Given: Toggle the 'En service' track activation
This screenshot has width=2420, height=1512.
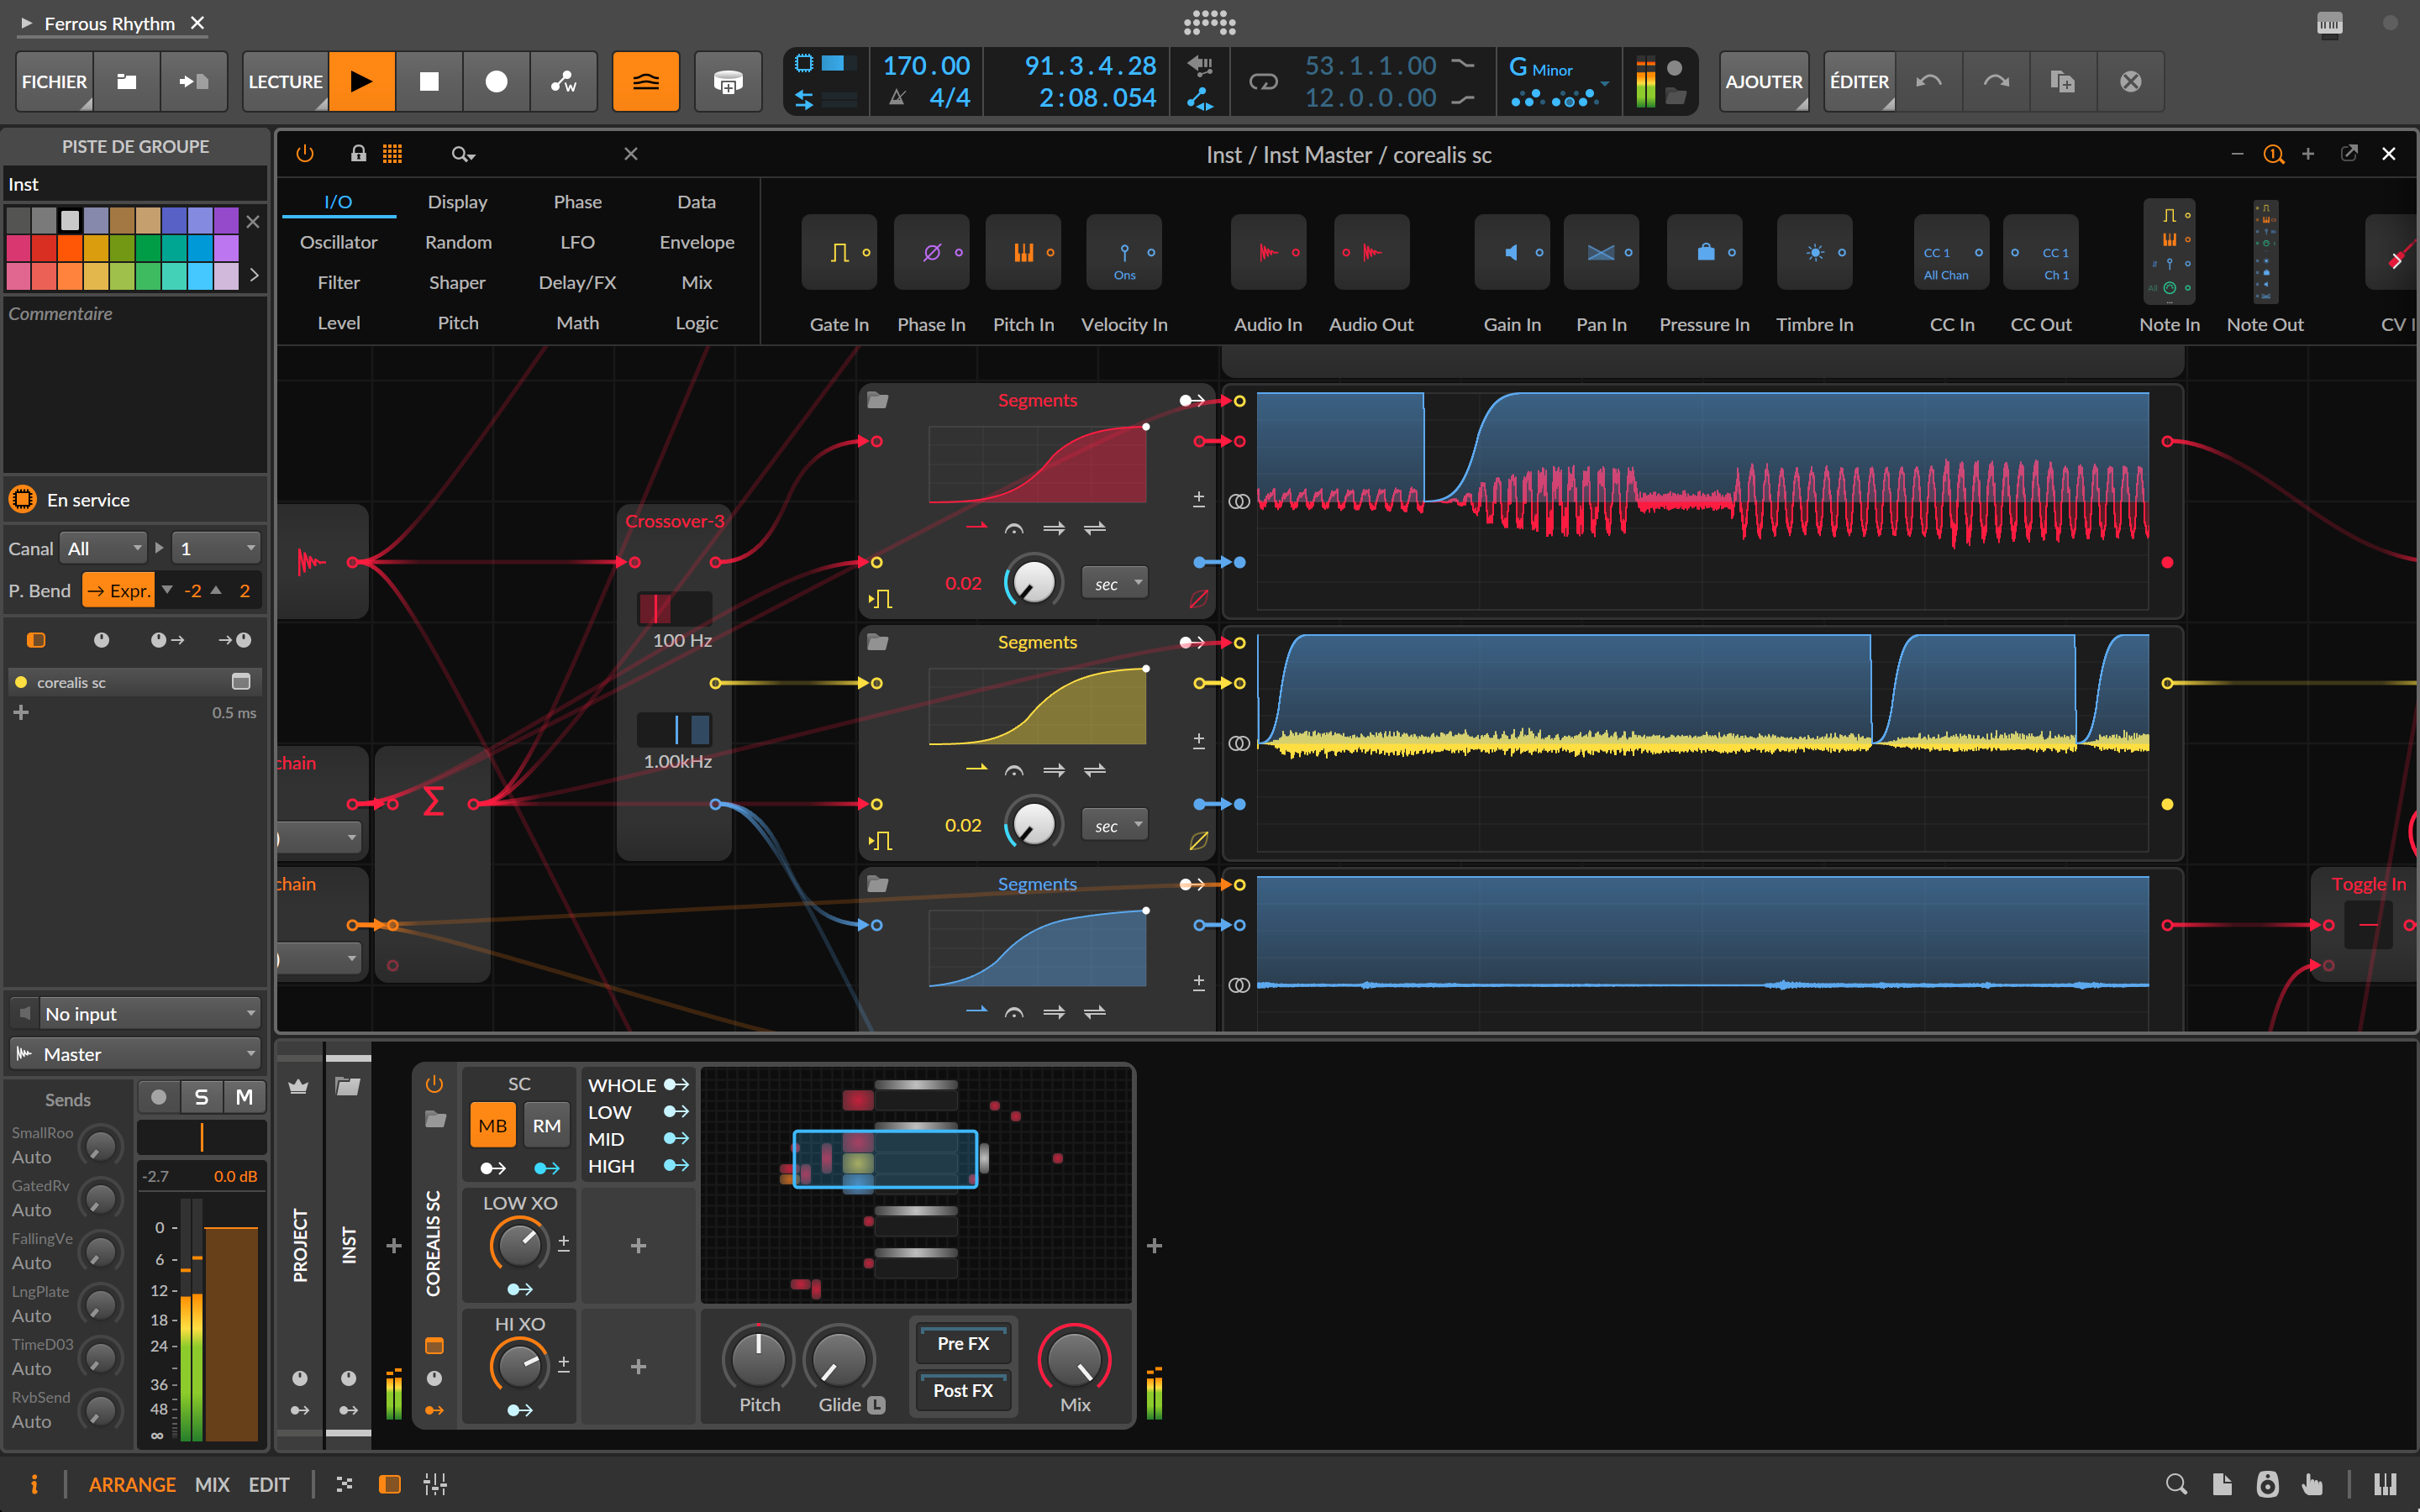Looking at the screenshot, I should (22, 499).
